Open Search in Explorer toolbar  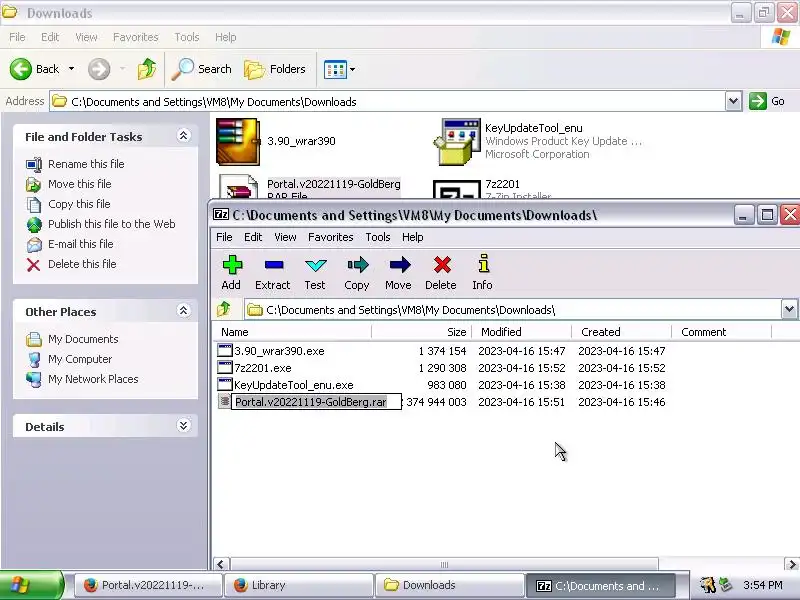[202, 68]
